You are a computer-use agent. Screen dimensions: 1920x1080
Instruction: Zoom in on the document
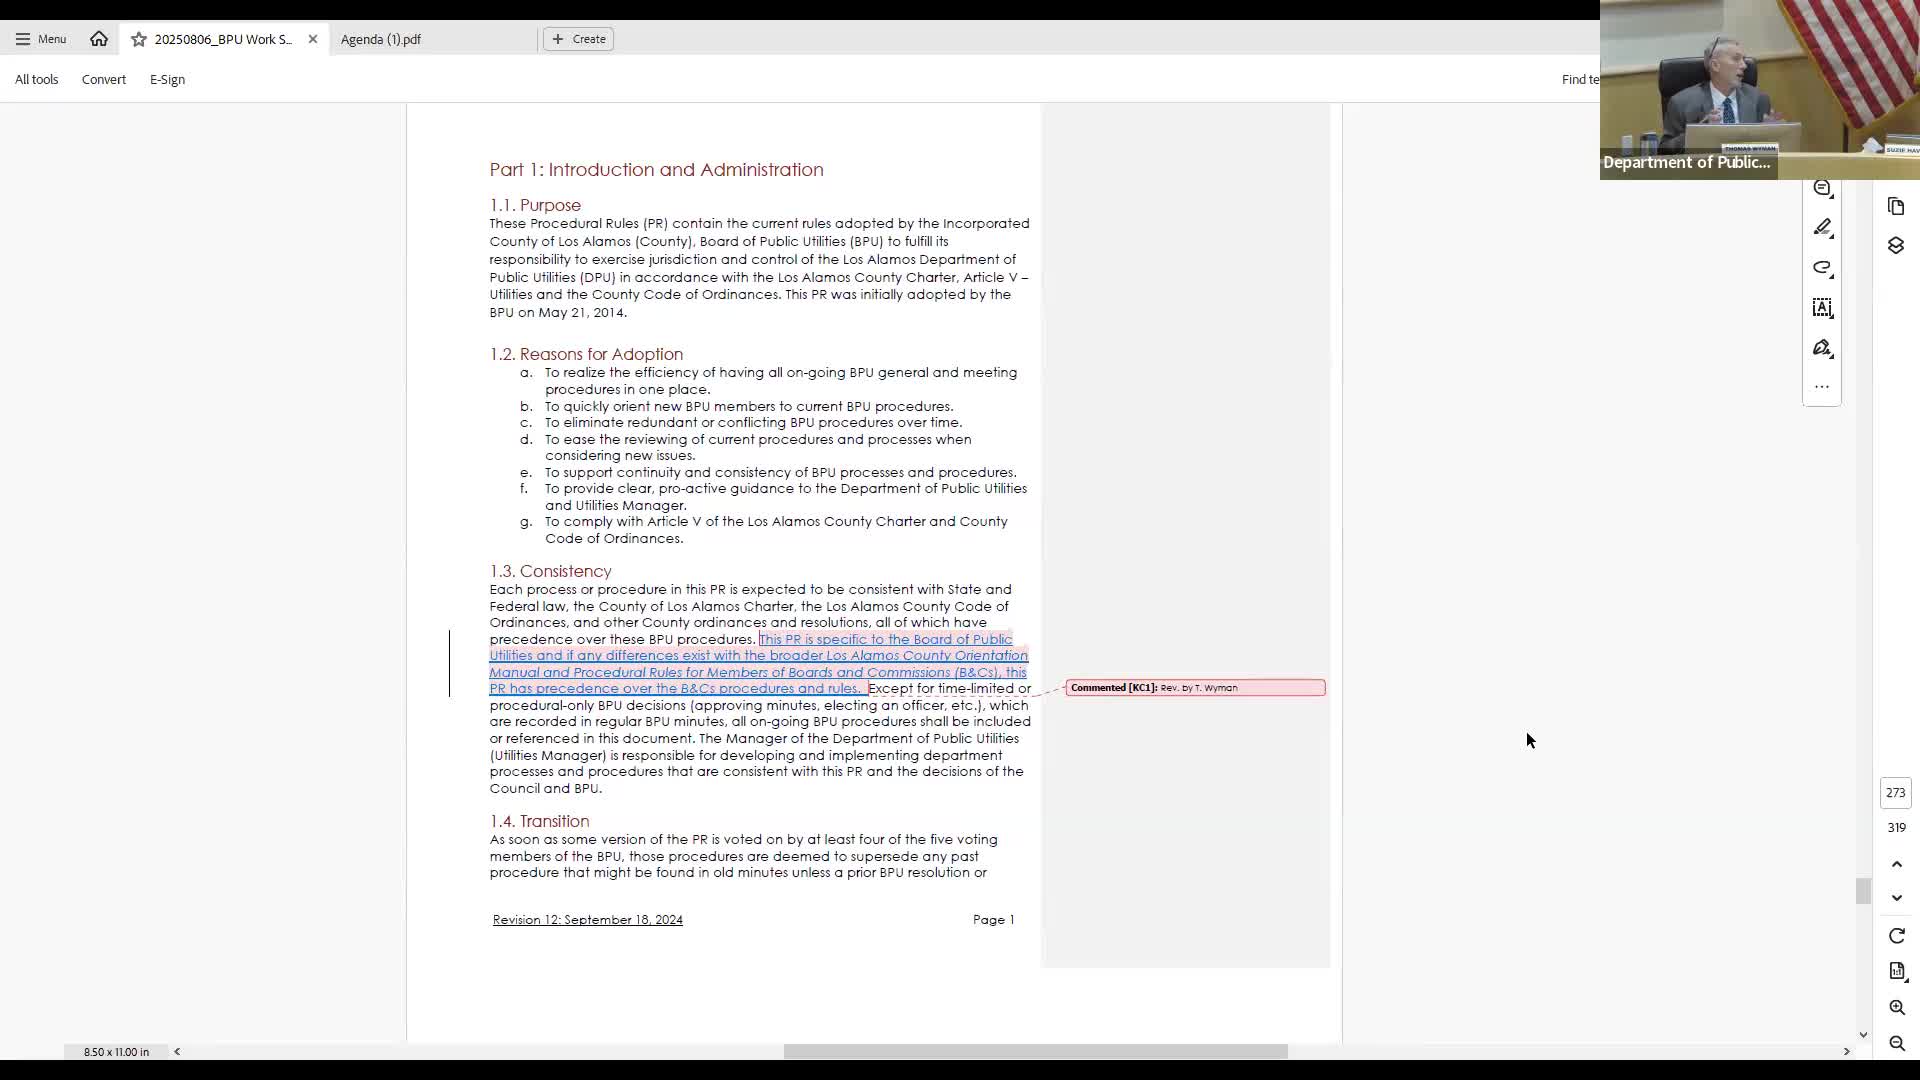click(1896, 1008)
